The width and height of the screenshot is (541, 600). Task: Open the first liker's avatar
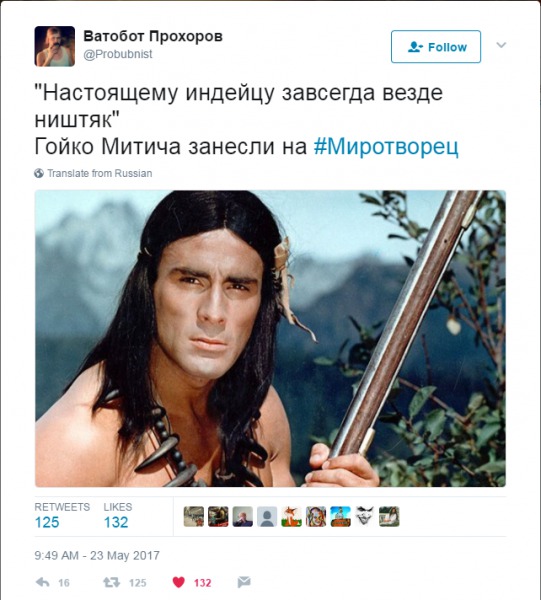click(194, 516)
